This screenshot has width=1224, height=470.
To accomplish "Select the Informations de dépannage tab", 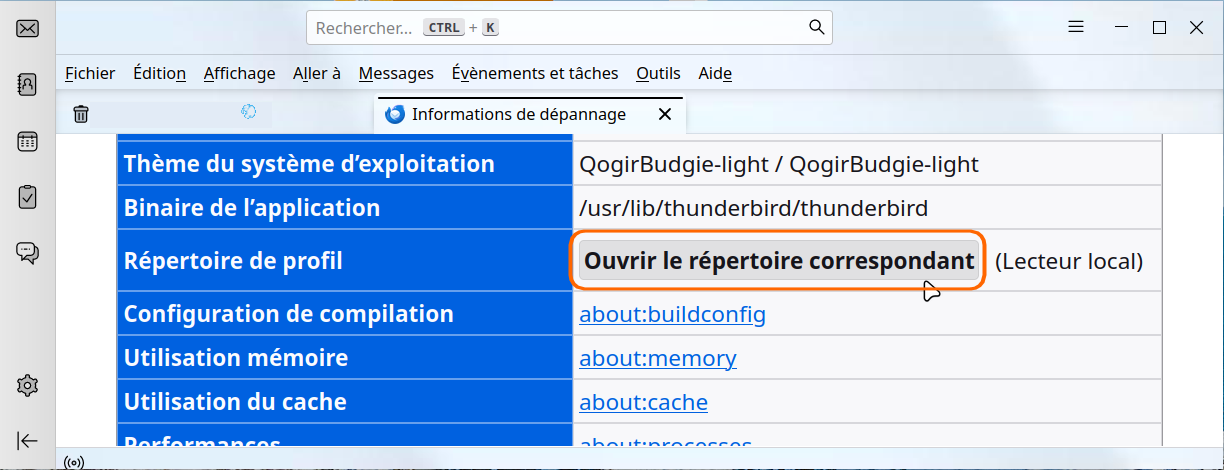I will pyautogui.click(x=518, y=114).
